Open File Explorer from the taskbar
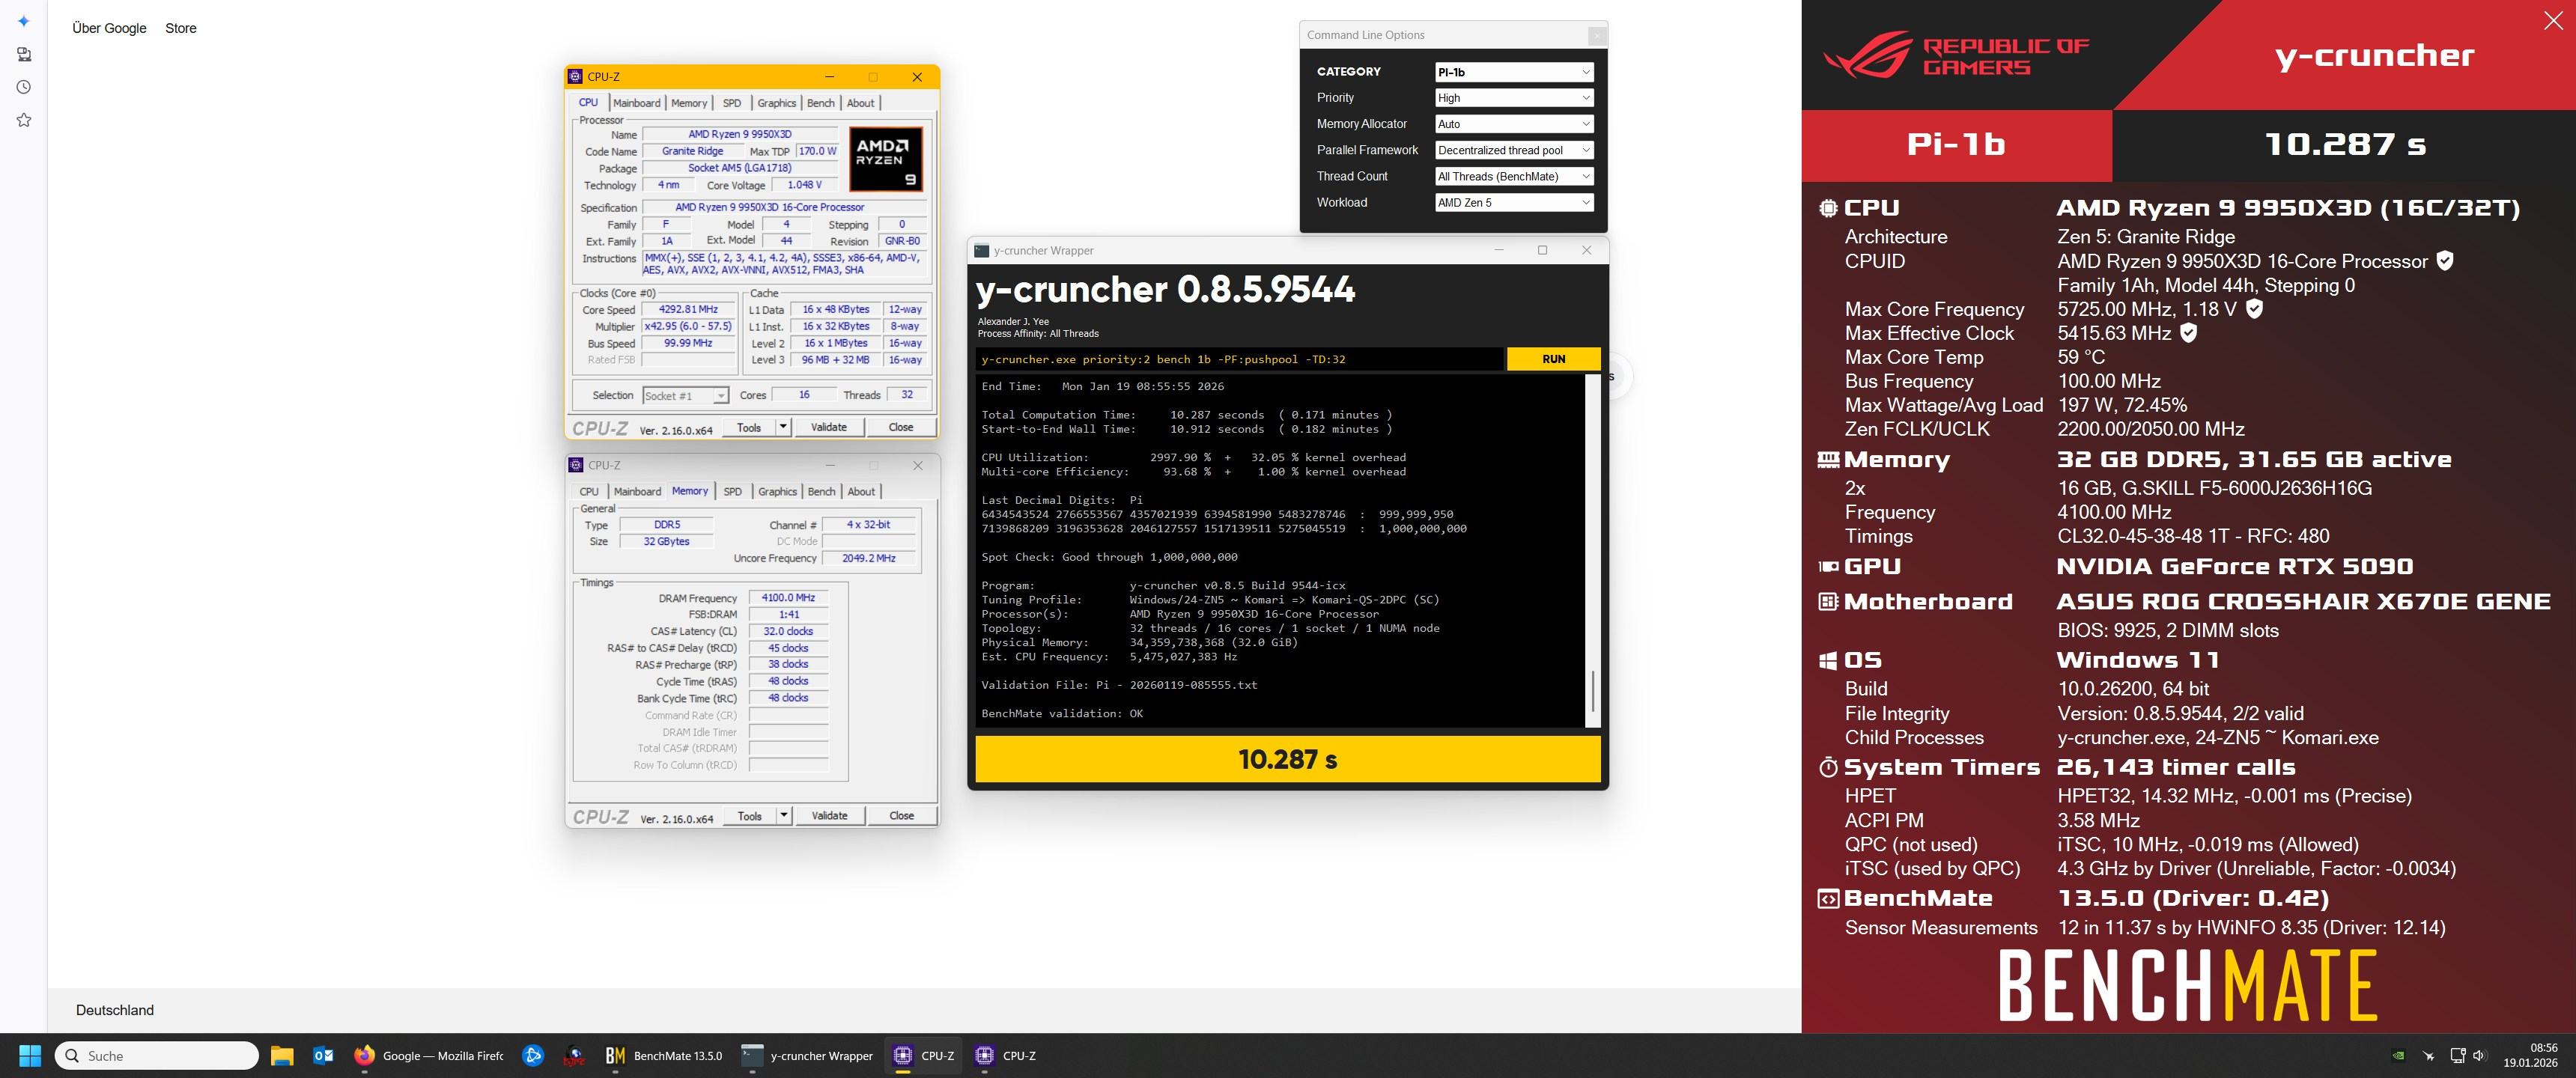Image resolution: width=2576 pixels, height=1078 pixels. click(282, 1055)
